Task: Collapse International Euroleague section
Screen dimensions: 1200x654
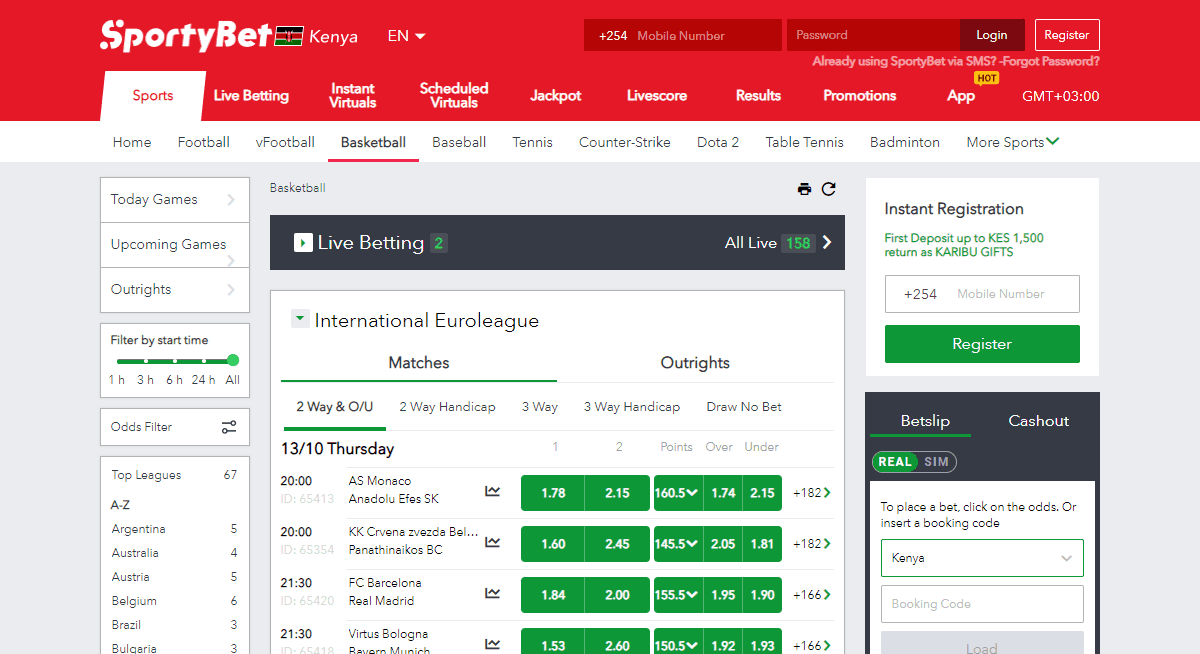Action: 299,319
